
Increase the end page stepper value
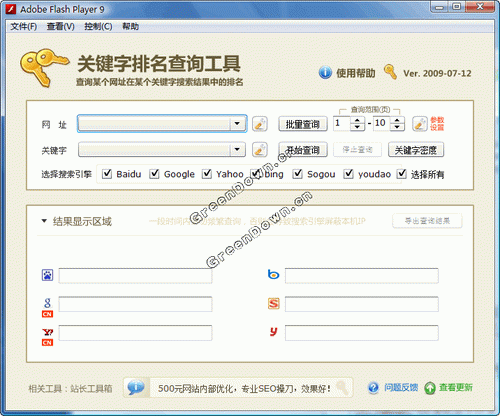pos(397,120)
